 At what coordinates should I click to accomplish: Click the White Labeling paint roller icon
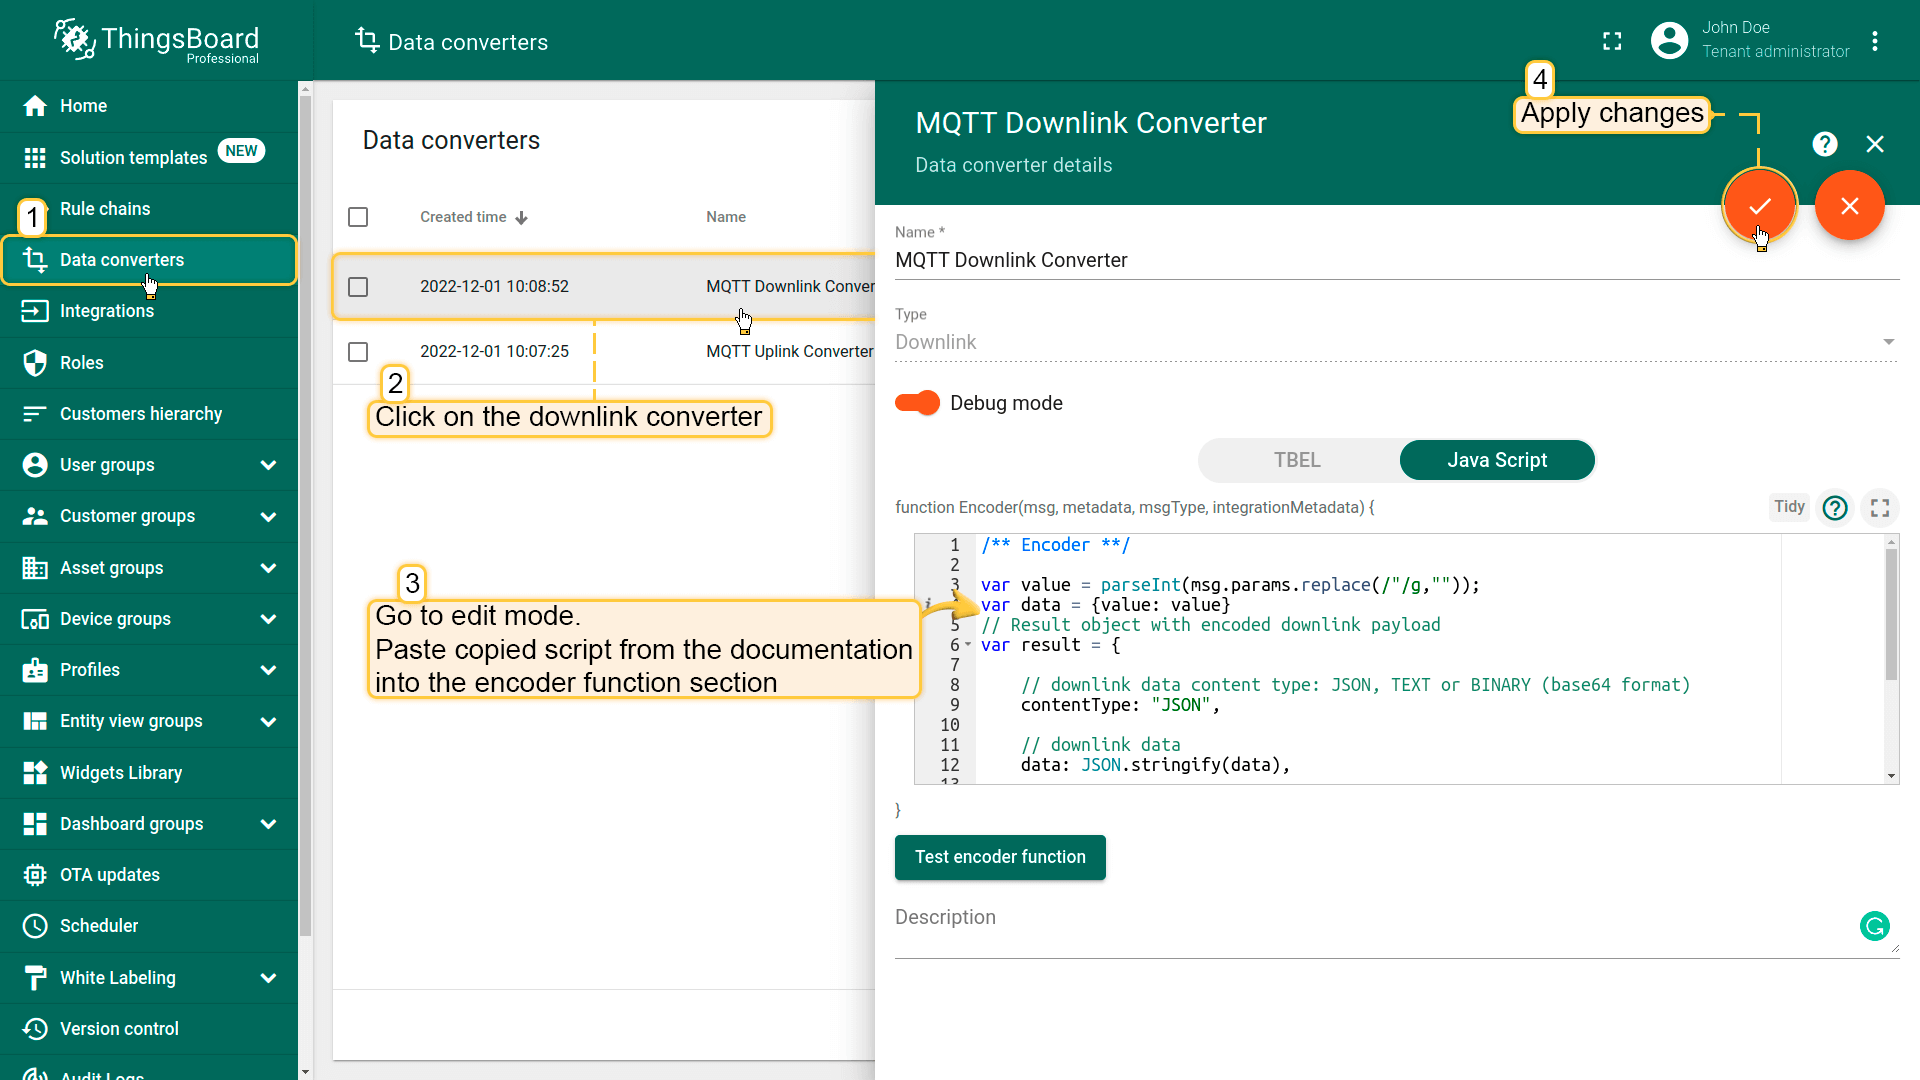pyautogui.click(x=35, y=978)
